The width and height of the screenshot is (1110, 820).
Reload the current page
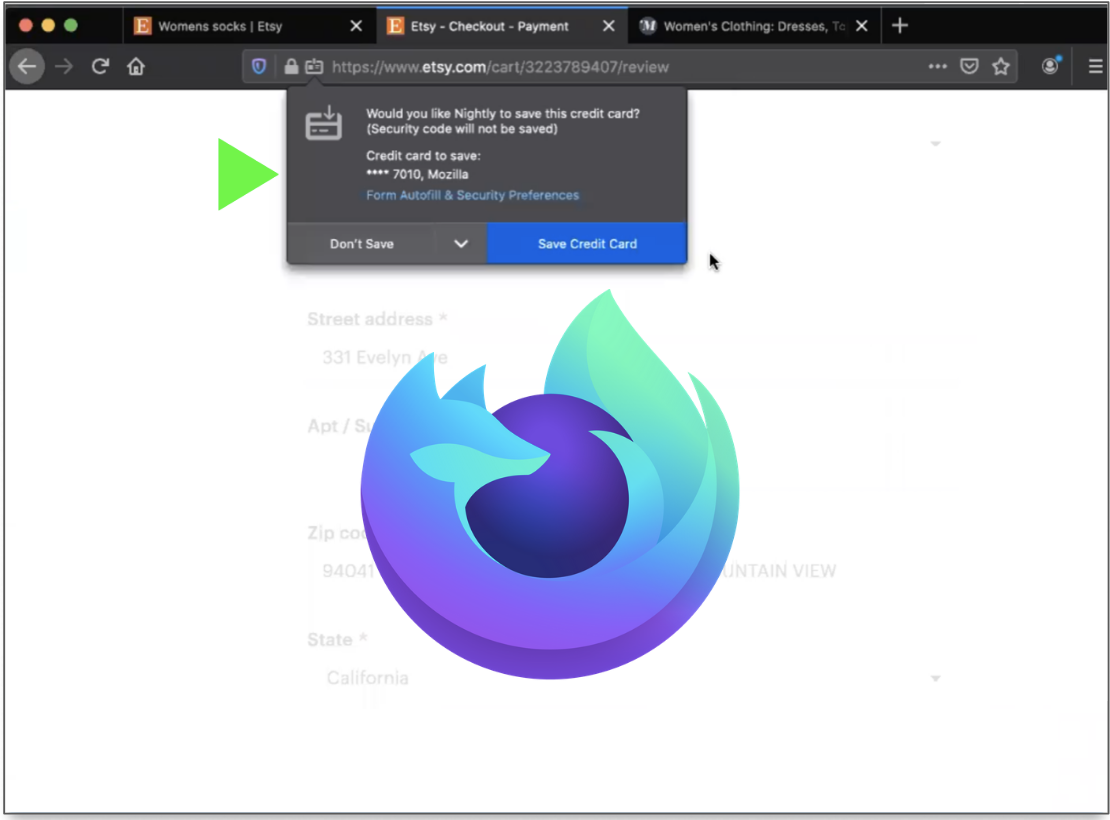point(99,67)
